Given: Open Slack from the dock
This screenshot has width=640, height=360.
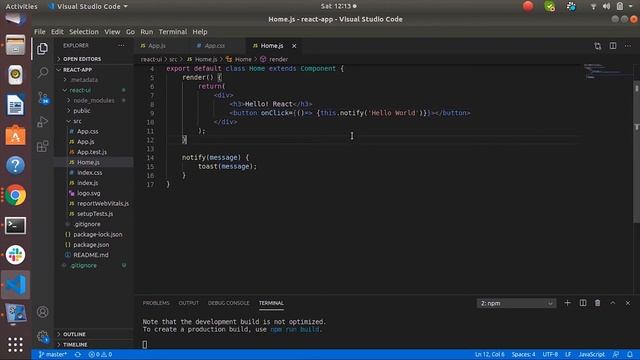Looking at the screenshot, I should (16, 255).
